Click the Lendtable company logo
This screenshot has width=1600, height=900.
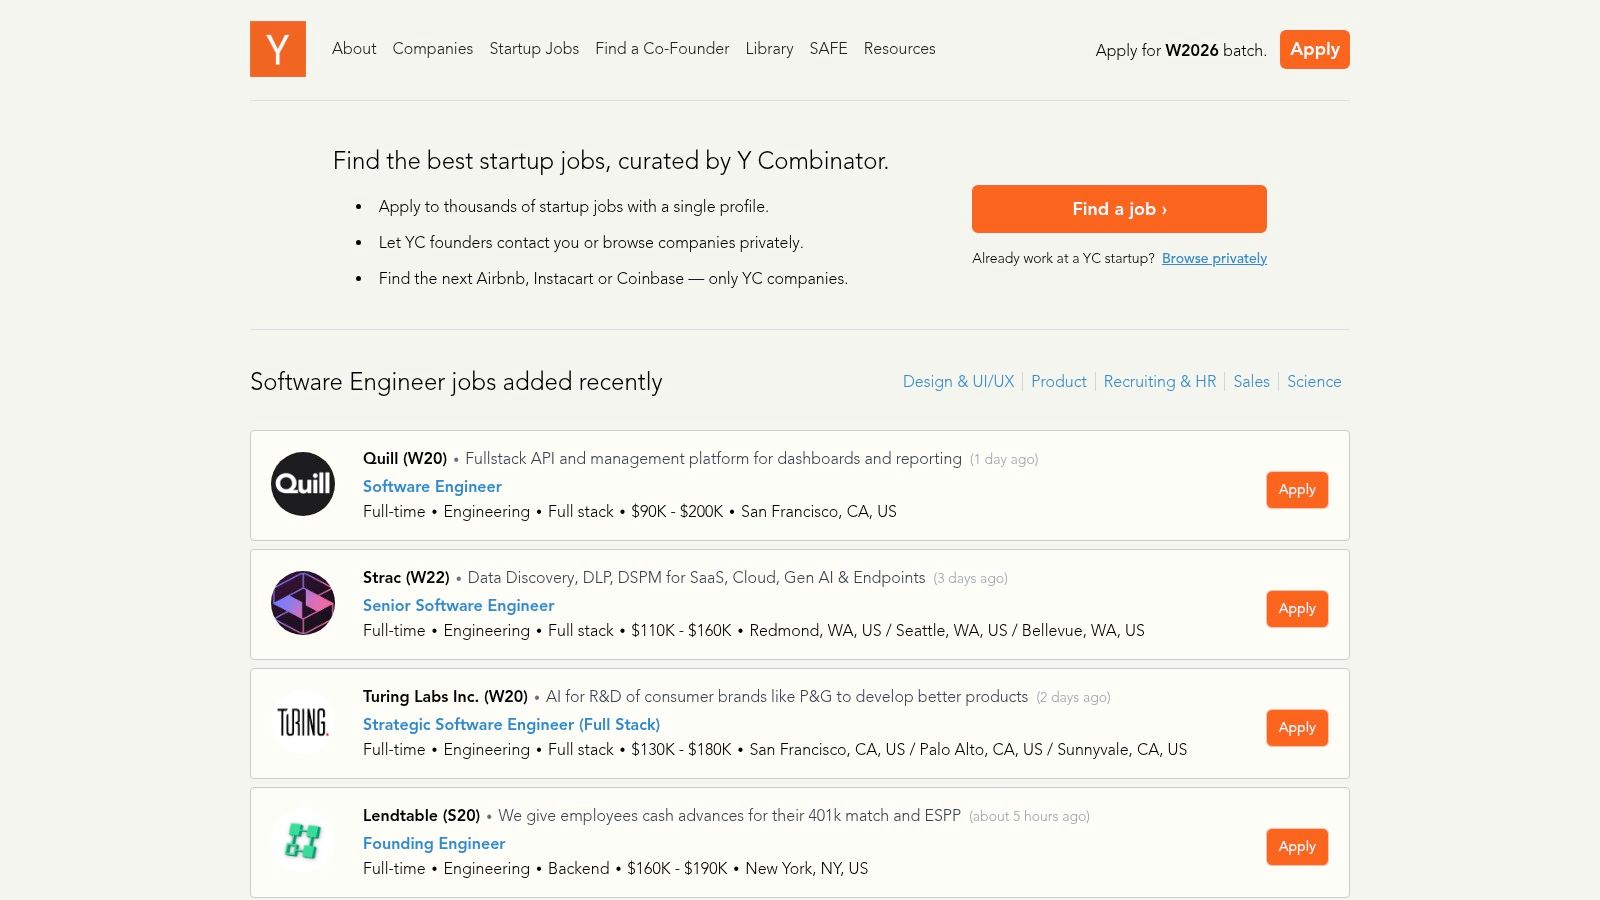(x=303, y=842)
